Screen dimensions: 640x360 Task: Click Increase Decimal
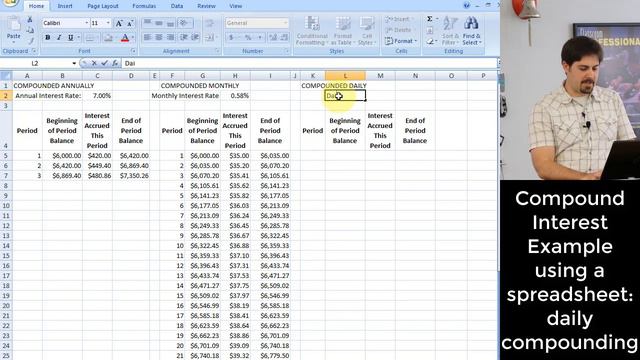tap(273, 38)
